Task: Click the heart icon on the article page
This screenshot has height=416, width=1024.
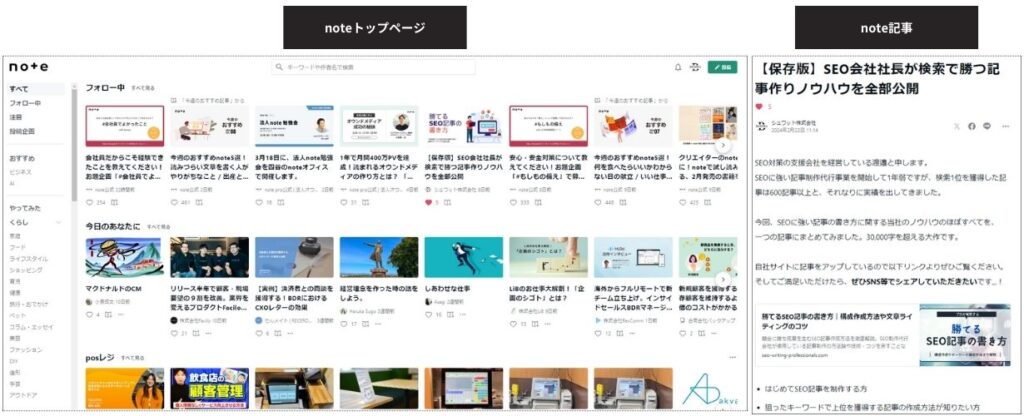Action: [758, 106]
